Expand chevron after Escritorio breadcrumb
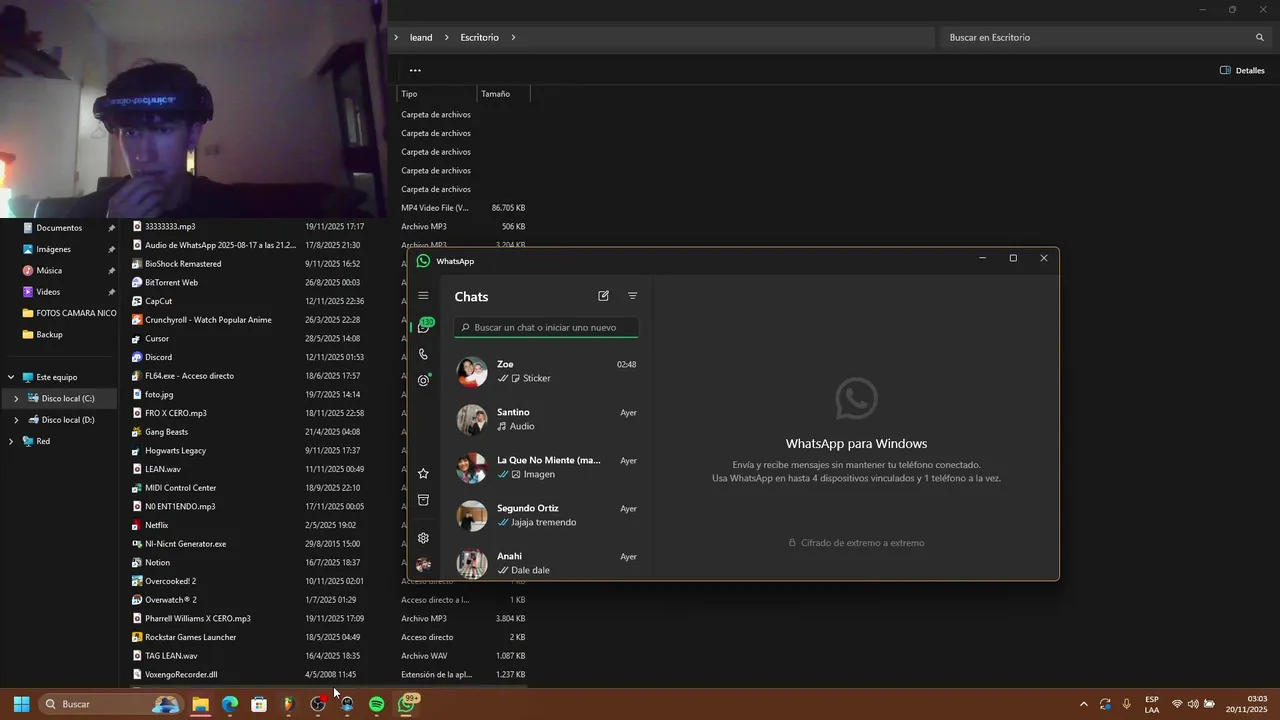Image resolution: width=1280 pixels, height=720 pixels. coord(514,37)
